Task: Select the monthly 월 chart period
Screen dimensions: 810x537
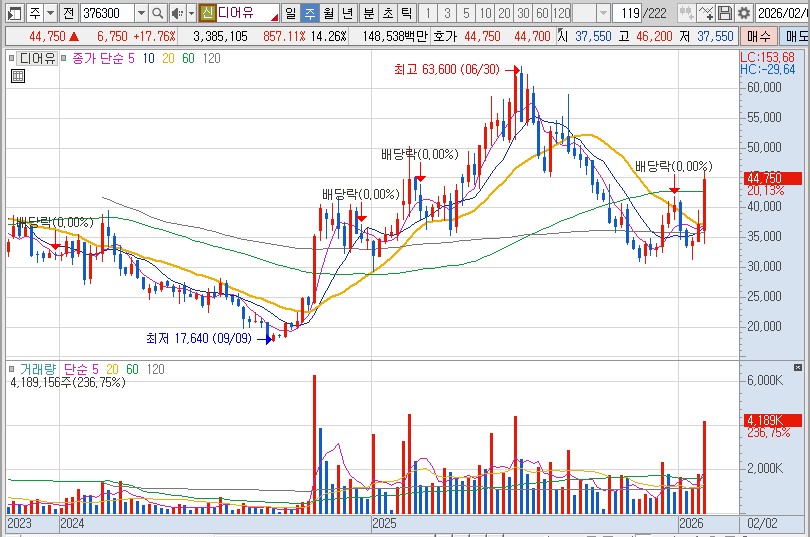Action: [329, 13]
